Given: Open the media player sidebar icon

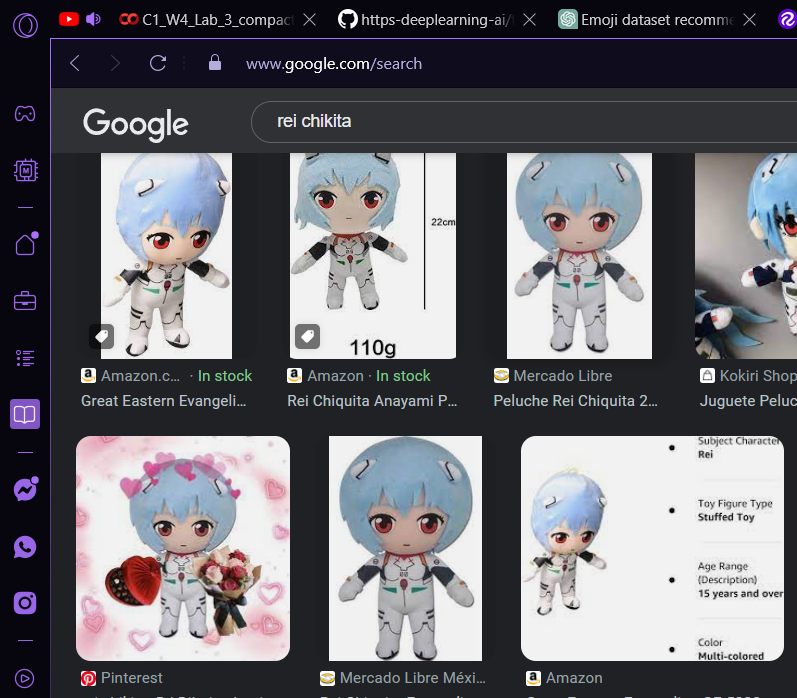Looking at the screenshot, I should (25, 677).
